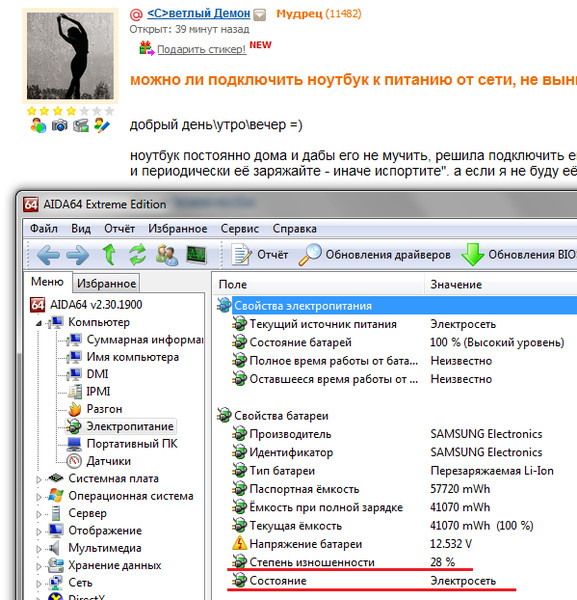Click the Back arrow in AIDA64 toolbar
Image resolution: width=577 pixels, height=600 pixels.
[48, 255]
